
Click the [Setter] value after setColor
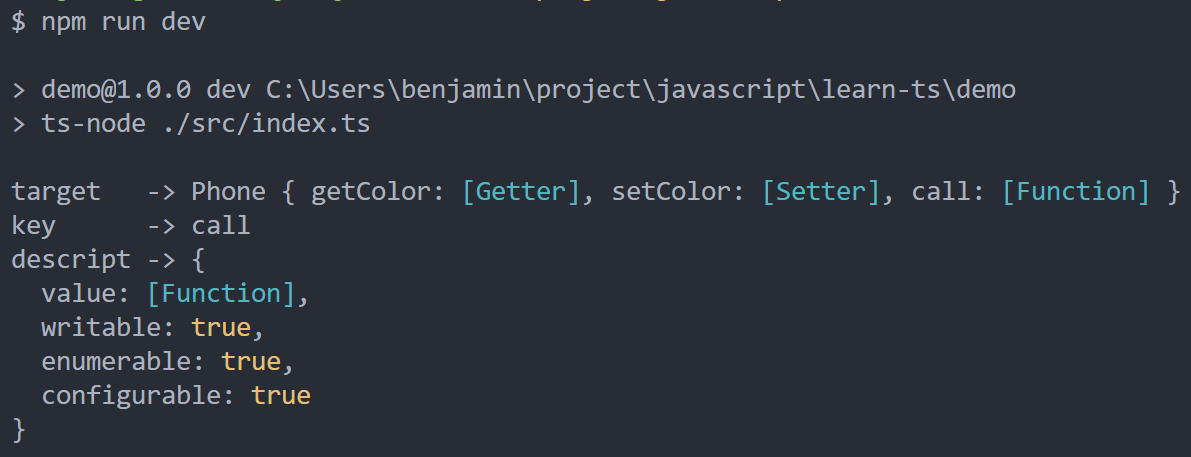[x=821, y=192]
